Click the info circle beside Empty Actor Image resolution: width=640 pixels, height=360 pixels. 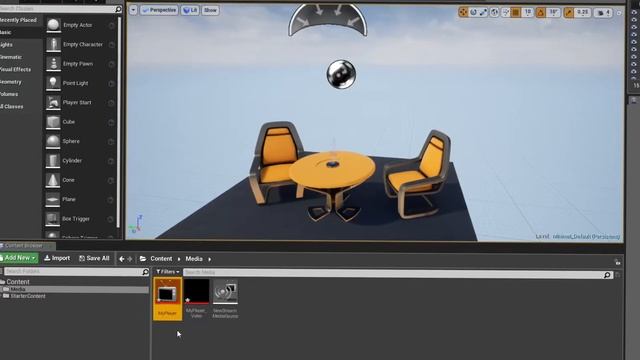[111, 25]
